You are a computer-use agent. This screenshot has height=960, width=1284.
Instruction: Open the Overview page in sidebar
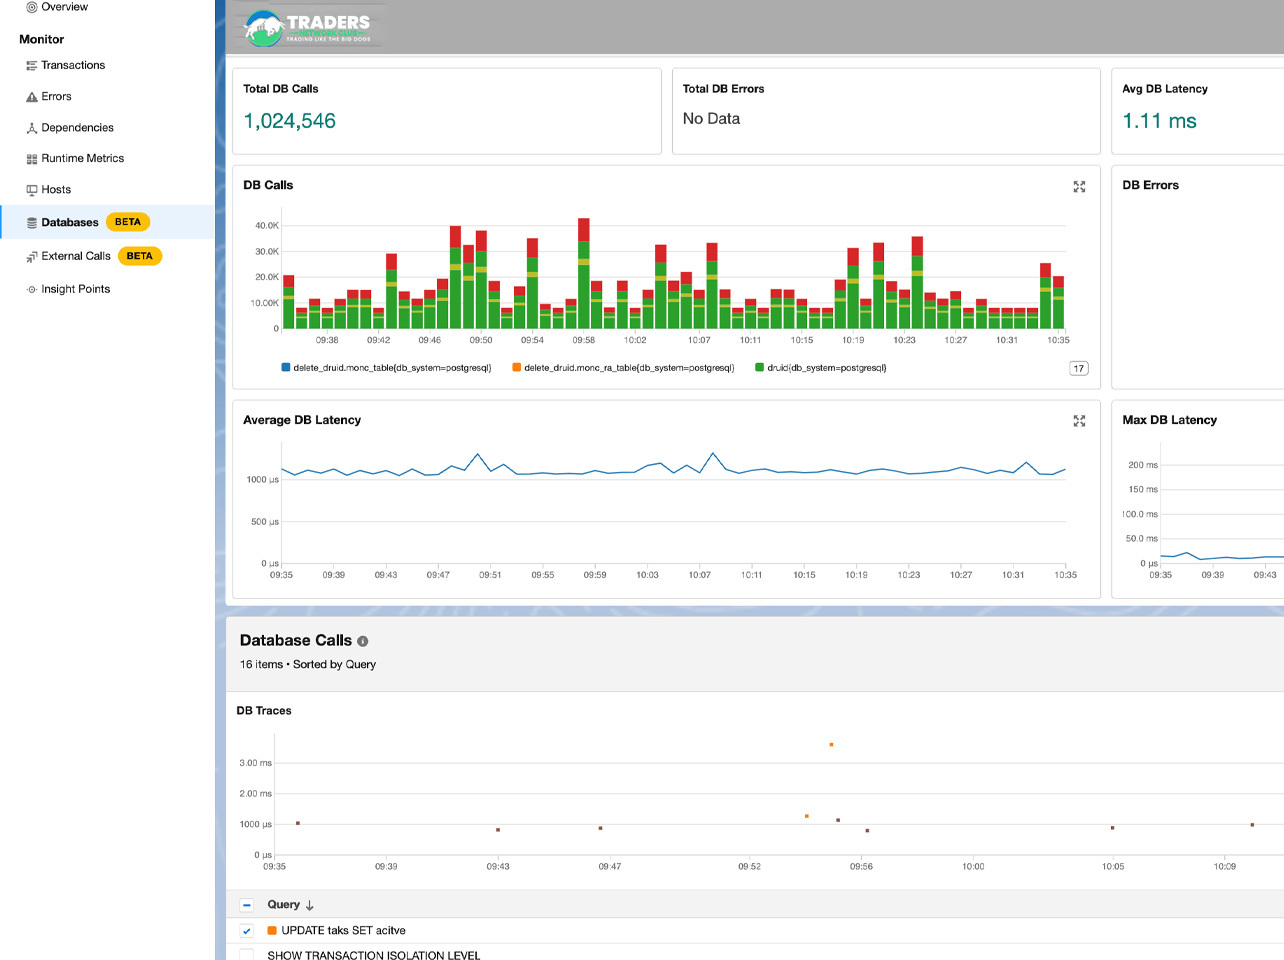tap(64, 7)
